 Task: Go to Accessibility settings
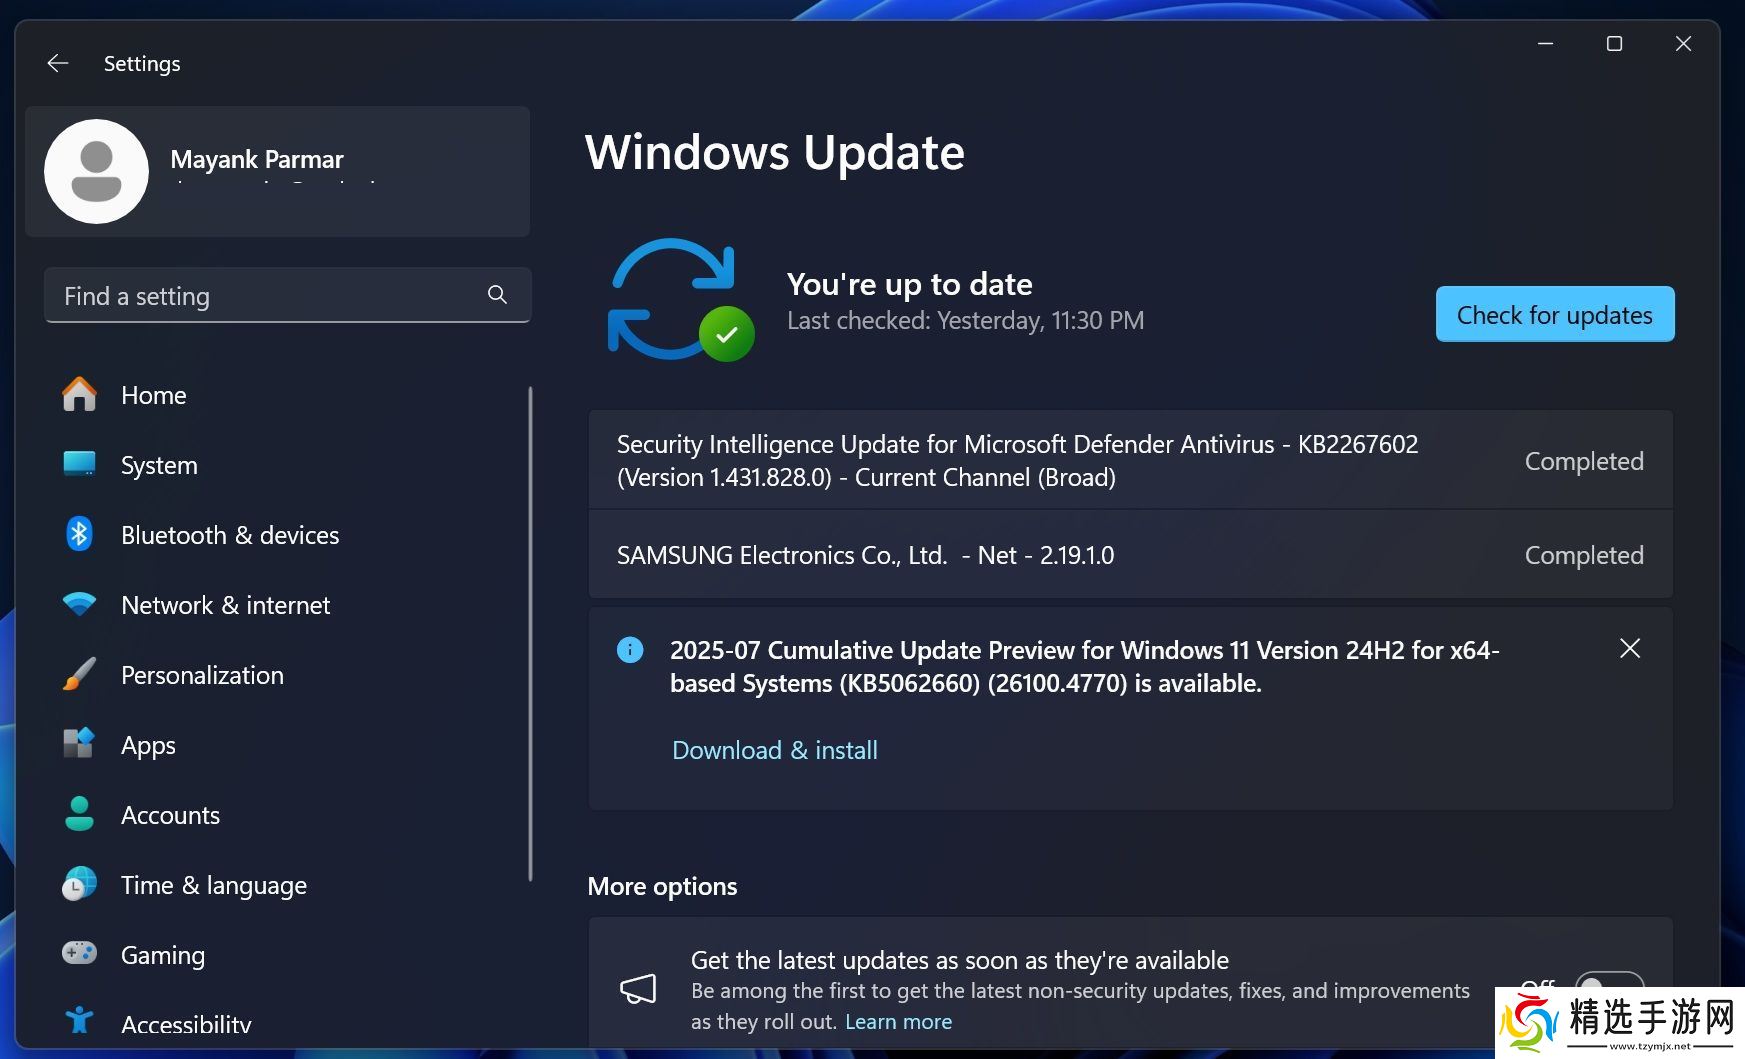(x=186, y=1024)
